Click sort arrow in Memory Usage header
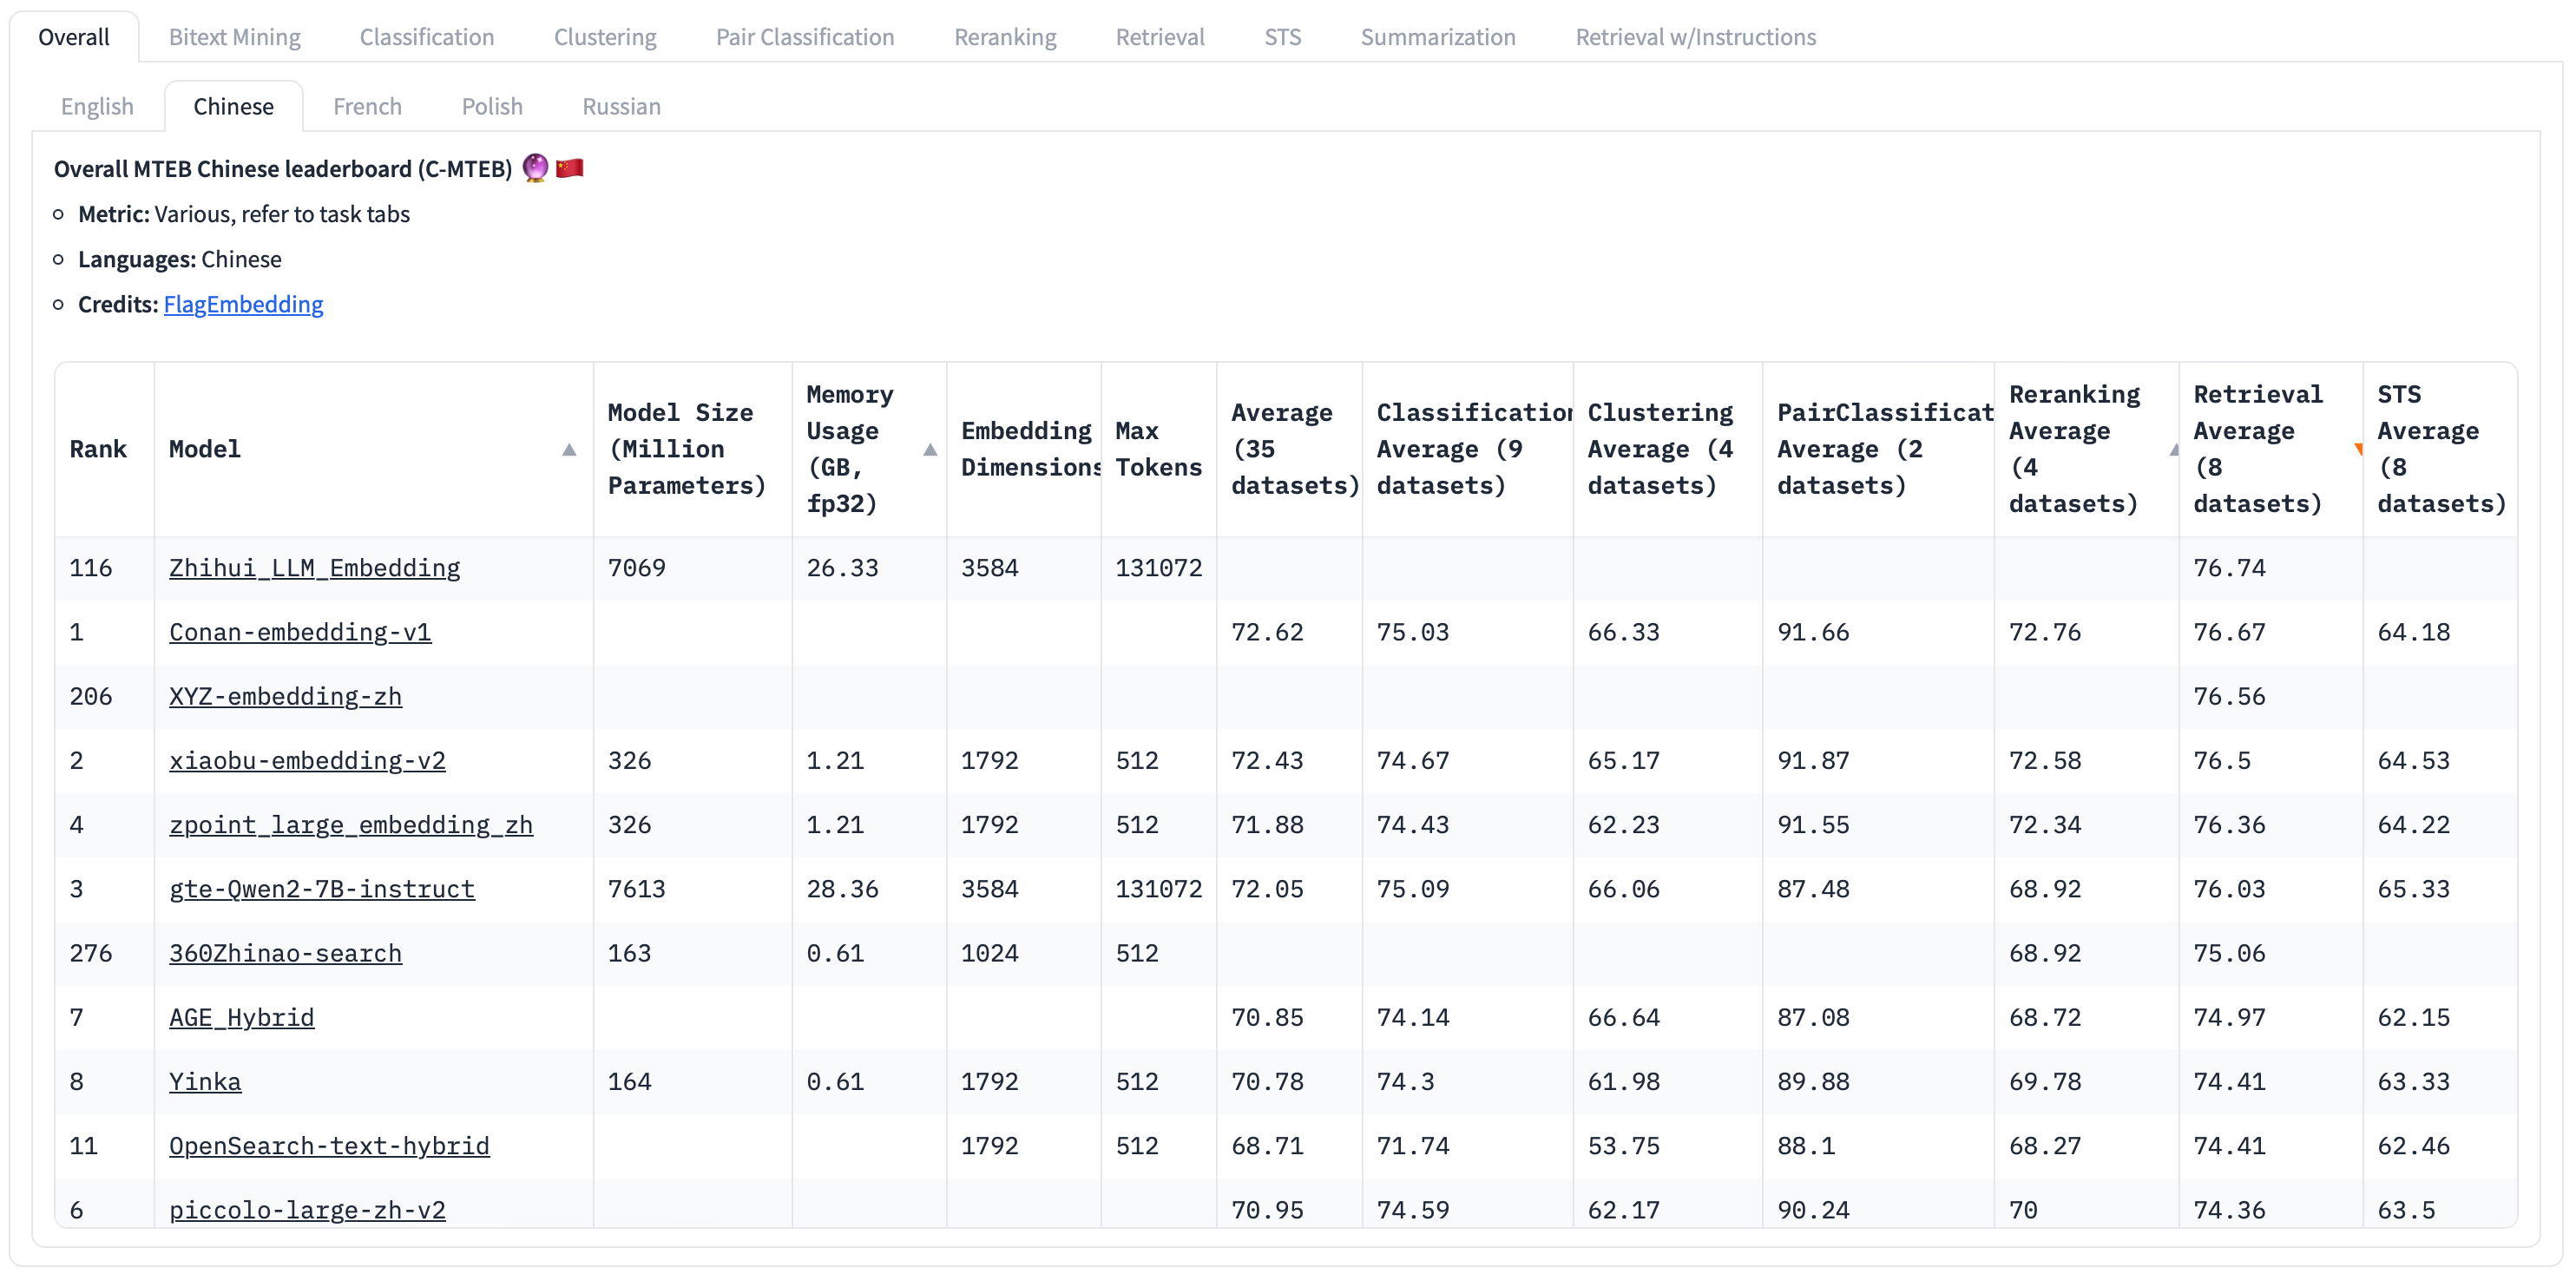 point(930,450)
